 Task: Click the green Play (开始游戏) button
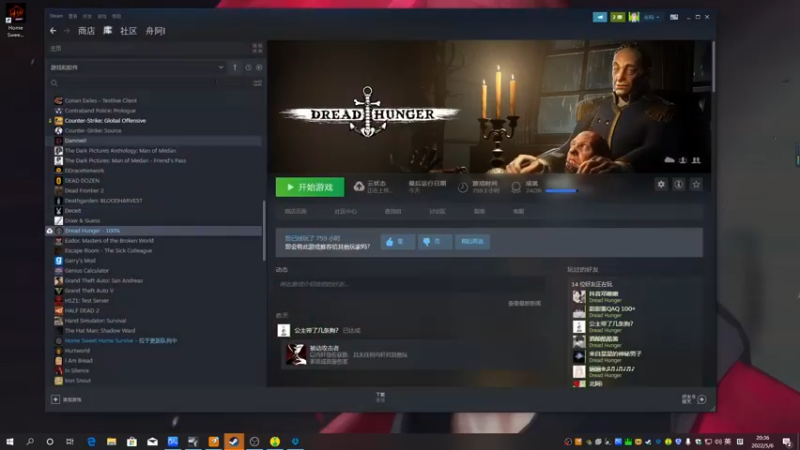click(310, 187)
